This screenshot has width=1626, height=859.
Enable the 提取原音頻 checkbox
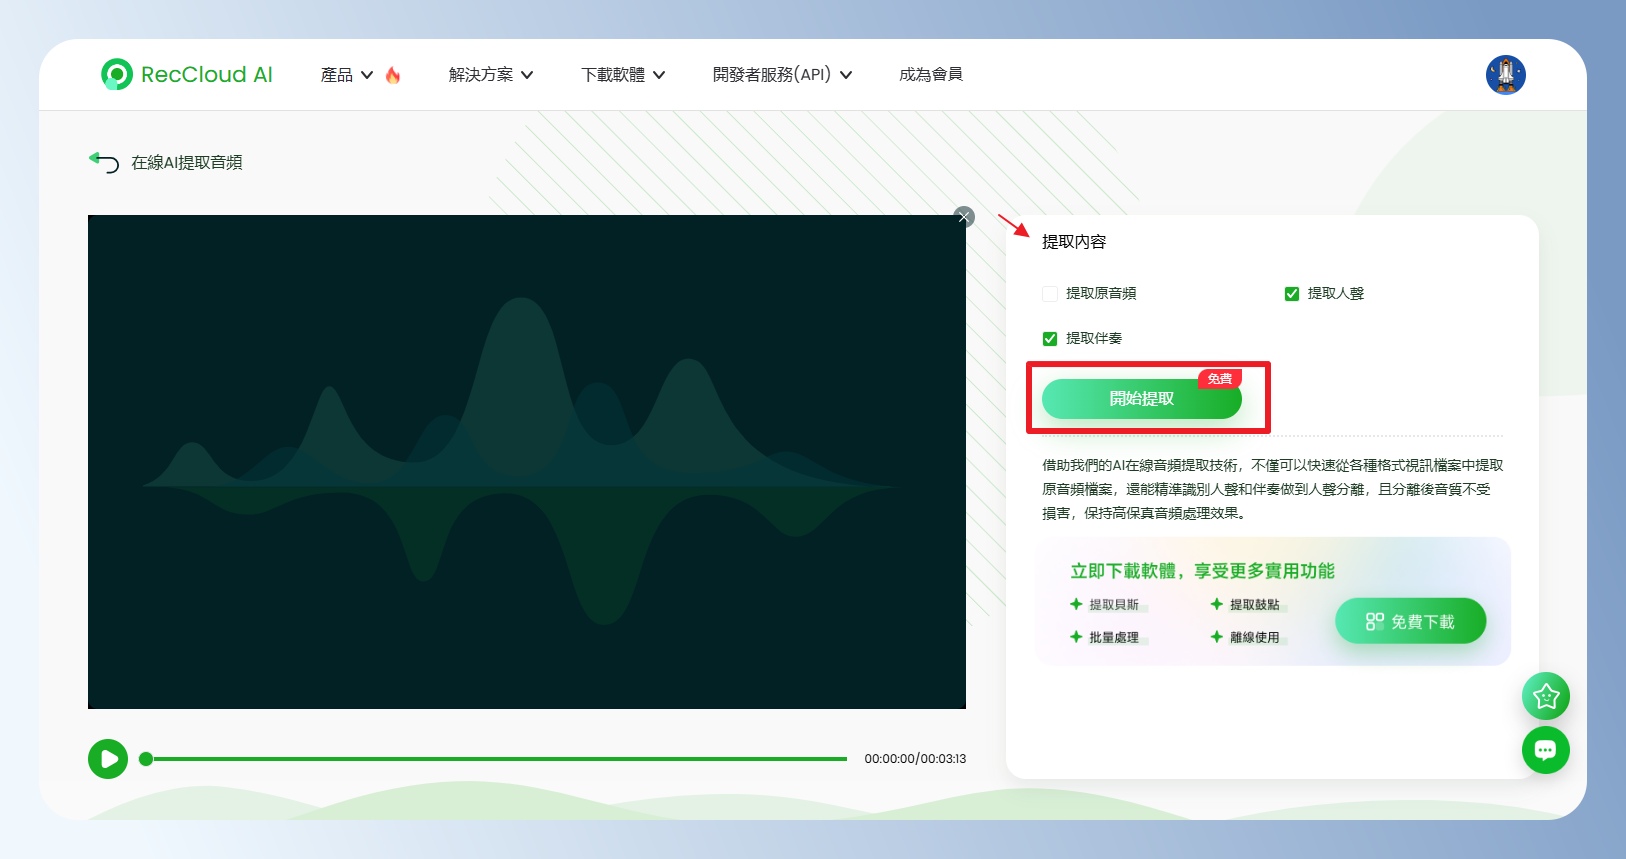[1050, 294]
